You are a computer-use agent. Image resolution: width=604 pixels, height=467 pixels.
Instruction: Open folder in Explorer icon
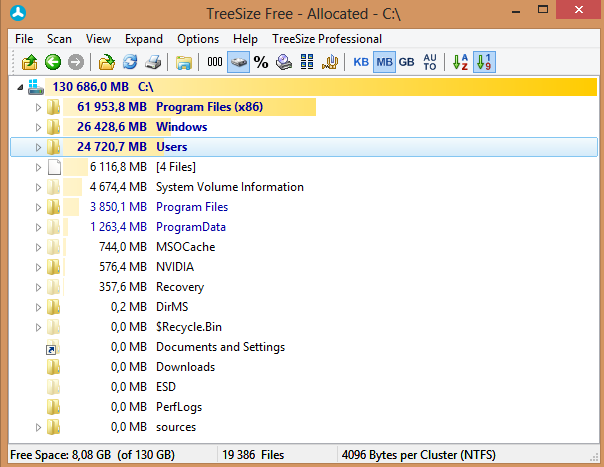point(184,62)
